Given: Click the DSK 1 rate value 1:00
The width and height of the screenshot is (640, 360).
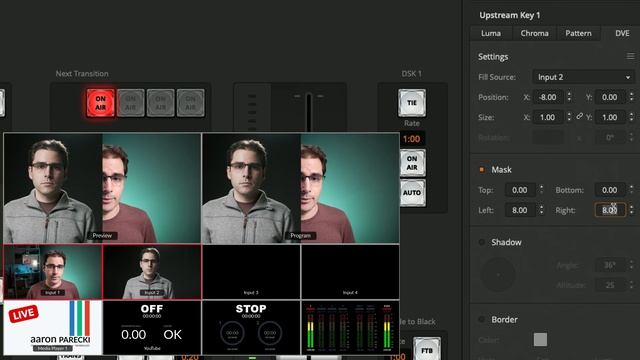Looking at the screenshot, I should [x=411, y=139].
